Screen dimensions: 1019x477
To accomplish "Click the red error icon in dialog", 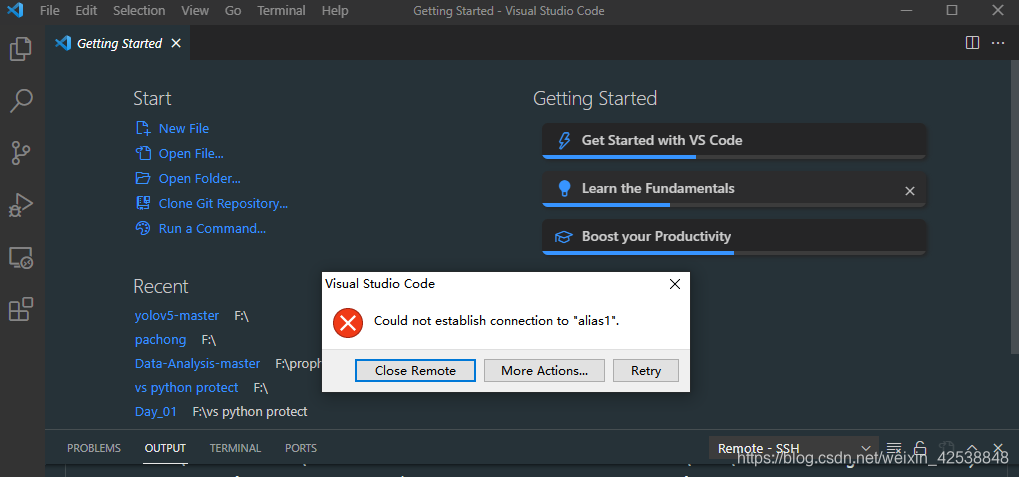I will tap(348, 322).
